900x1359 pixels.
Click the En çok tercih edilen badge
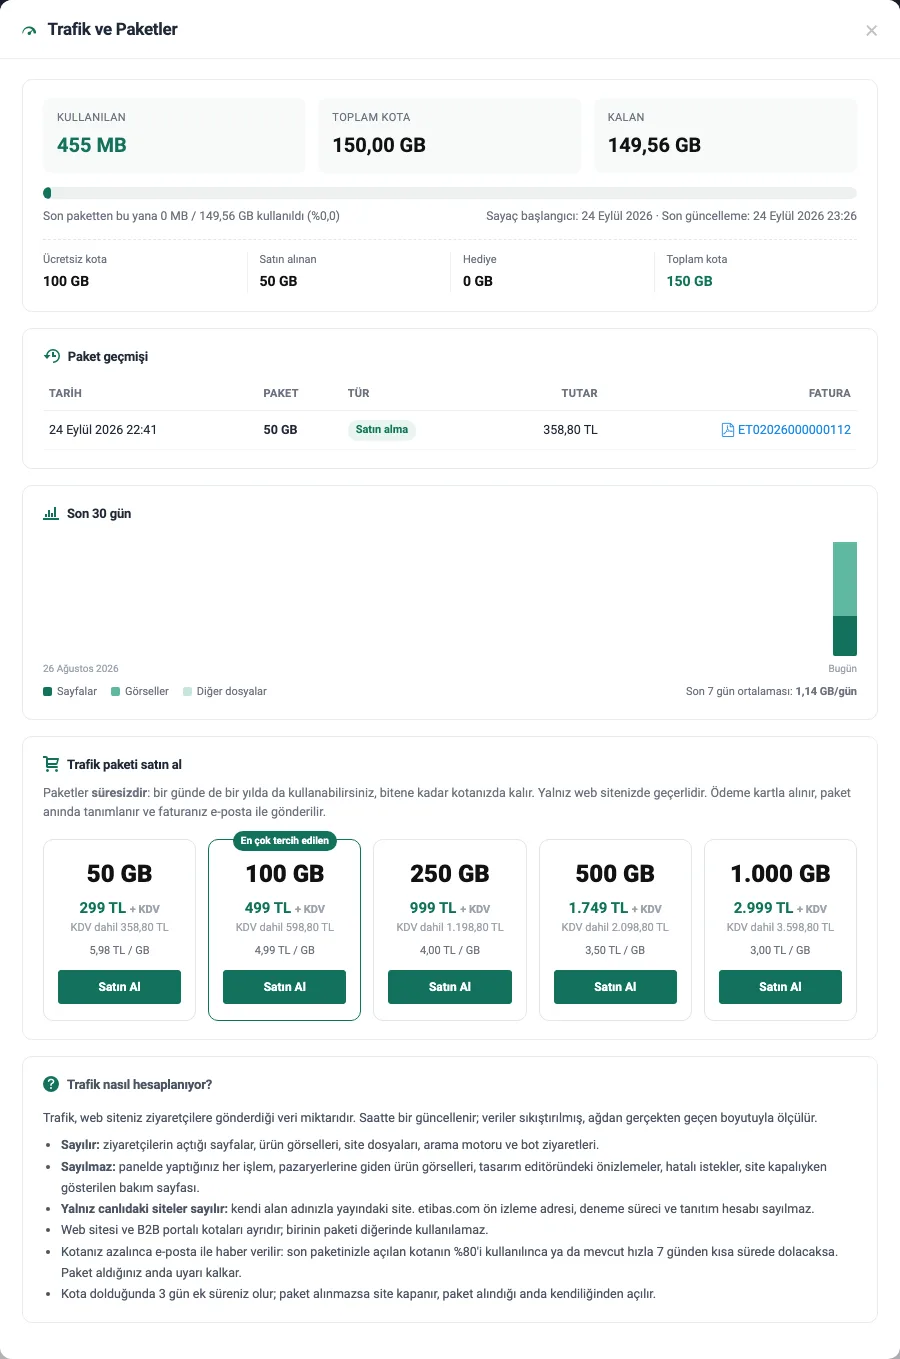[x=285, y=841]
